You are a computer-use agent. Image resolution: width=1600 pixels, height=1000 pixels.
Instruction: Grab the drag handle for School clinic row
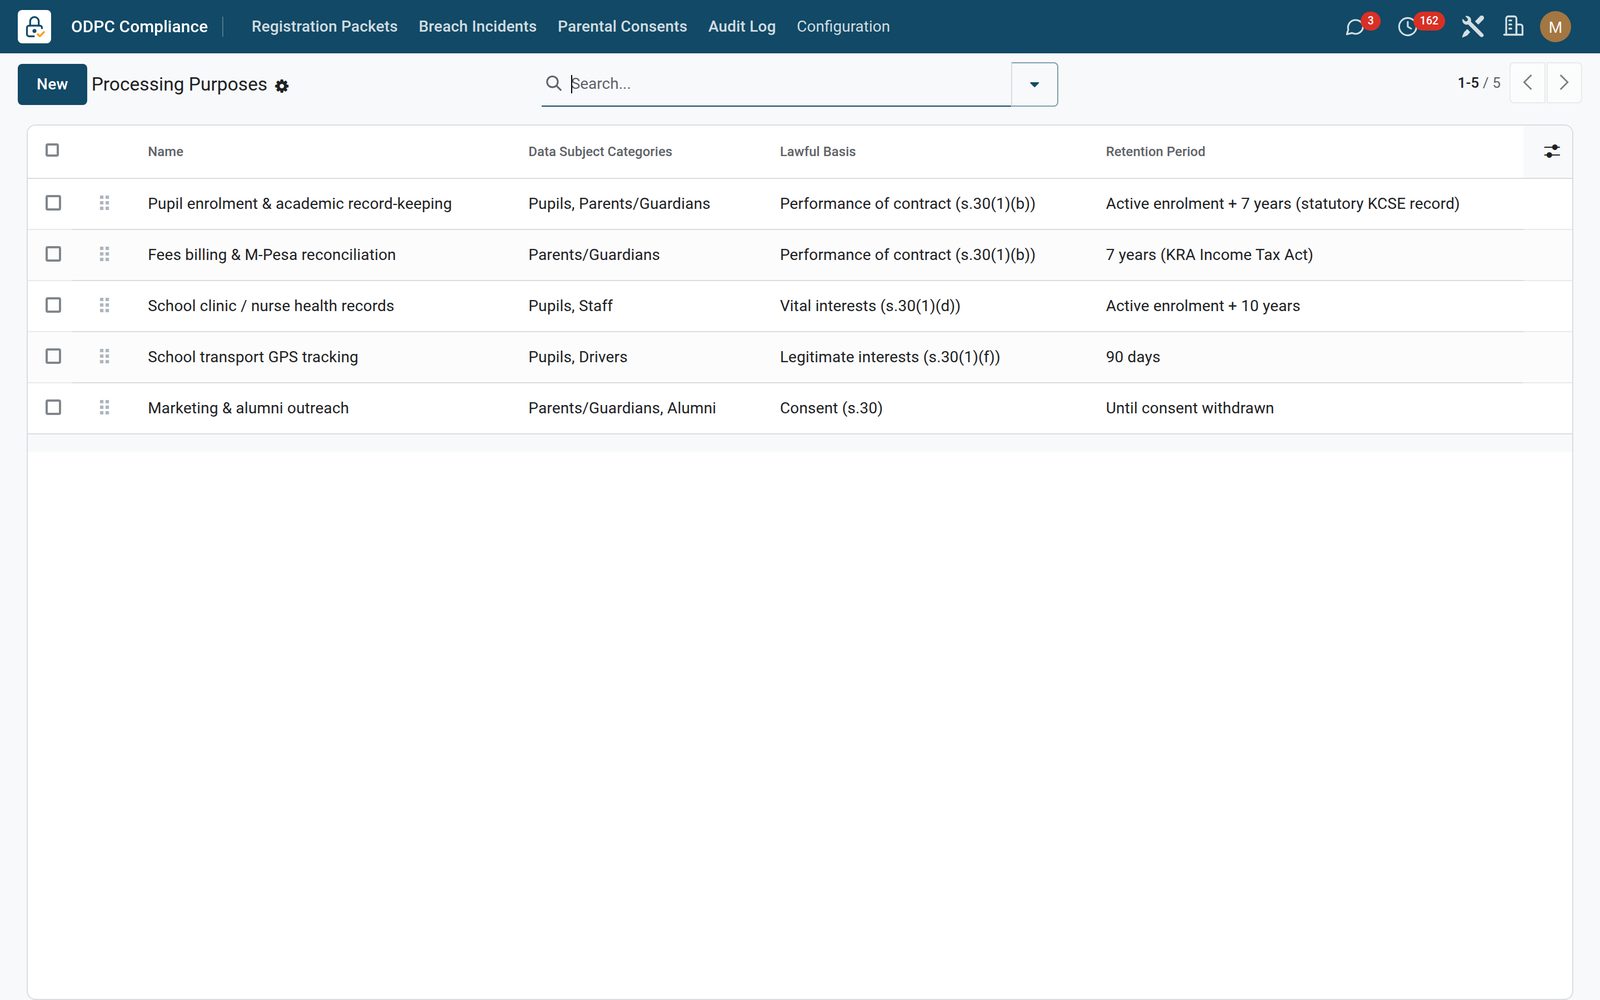pos(104,305)
